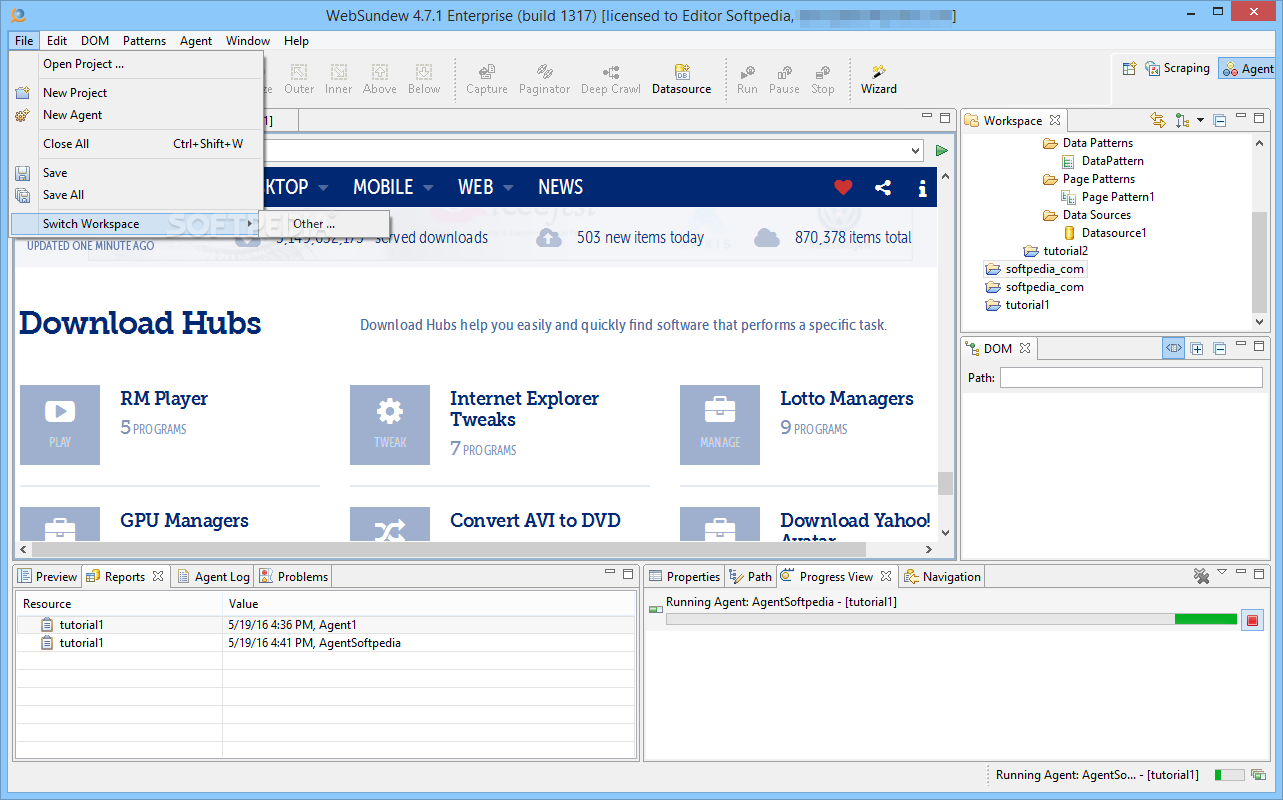Click the share icon on web page
1283x800 pixels.
click(x=883, y=187)
